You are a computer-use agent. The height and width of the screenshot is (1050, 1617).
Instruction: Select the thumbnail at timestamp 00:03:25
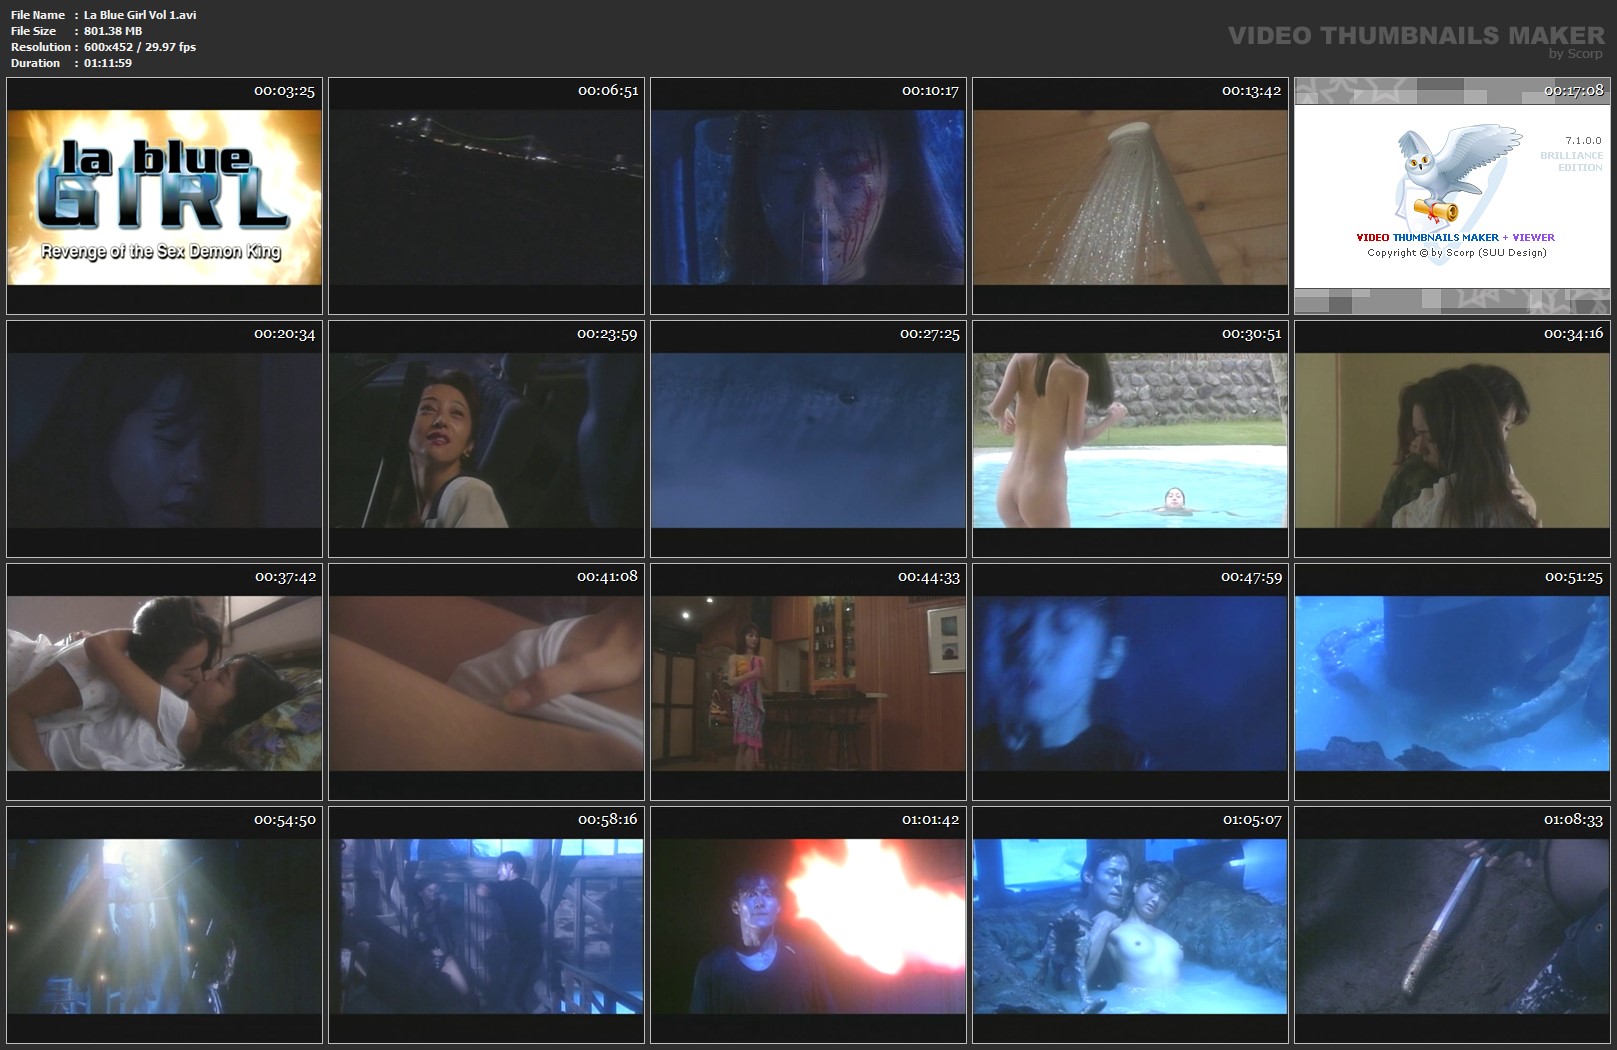click(x=164, y=196)
